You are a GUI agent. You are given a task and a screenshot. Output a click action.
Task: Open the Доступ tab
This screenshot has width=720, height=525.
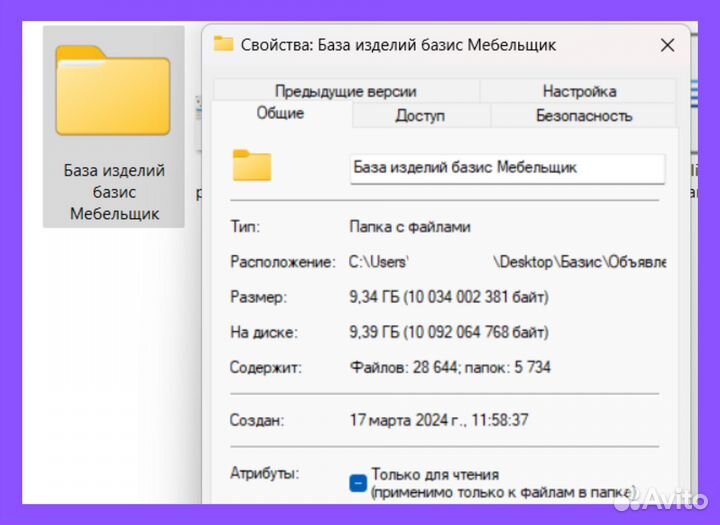(420, 115)
